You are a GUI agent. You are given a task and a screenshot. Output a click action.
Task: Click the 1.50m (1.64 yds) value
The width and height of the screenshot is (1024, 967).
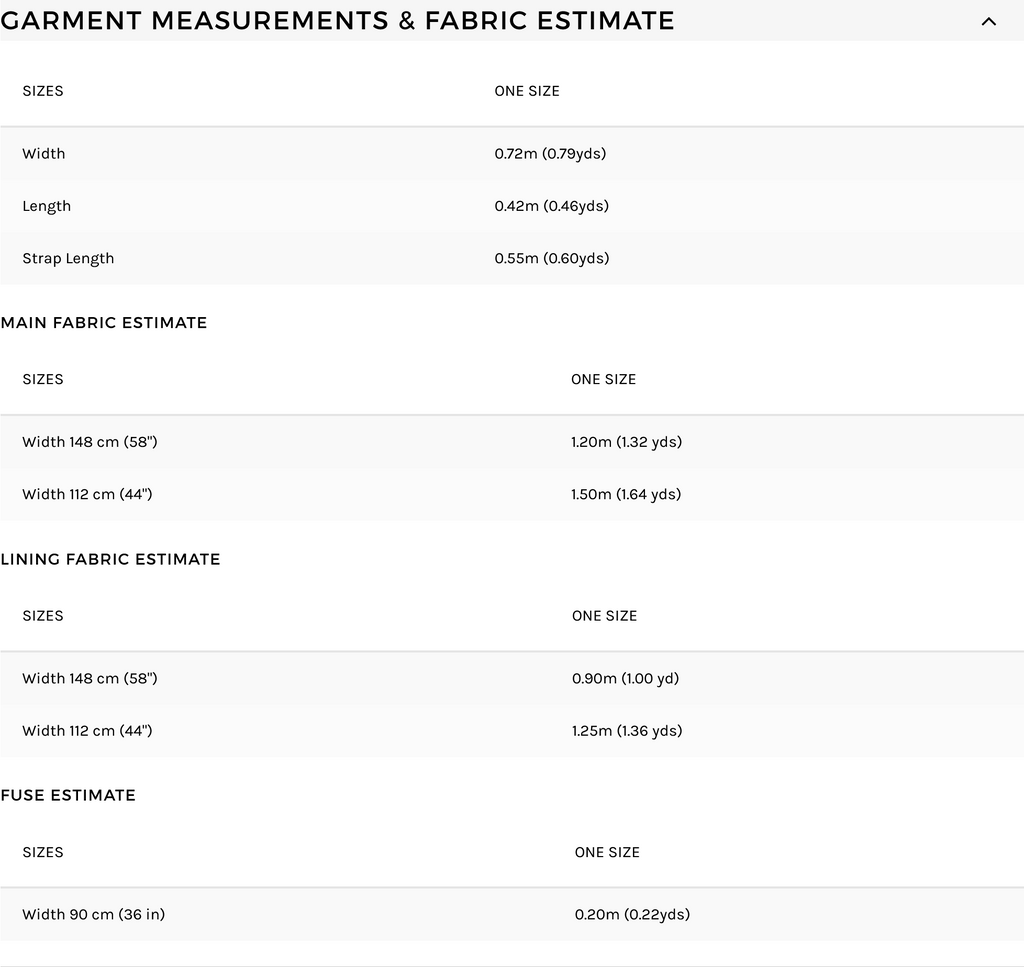pos(626,494)
